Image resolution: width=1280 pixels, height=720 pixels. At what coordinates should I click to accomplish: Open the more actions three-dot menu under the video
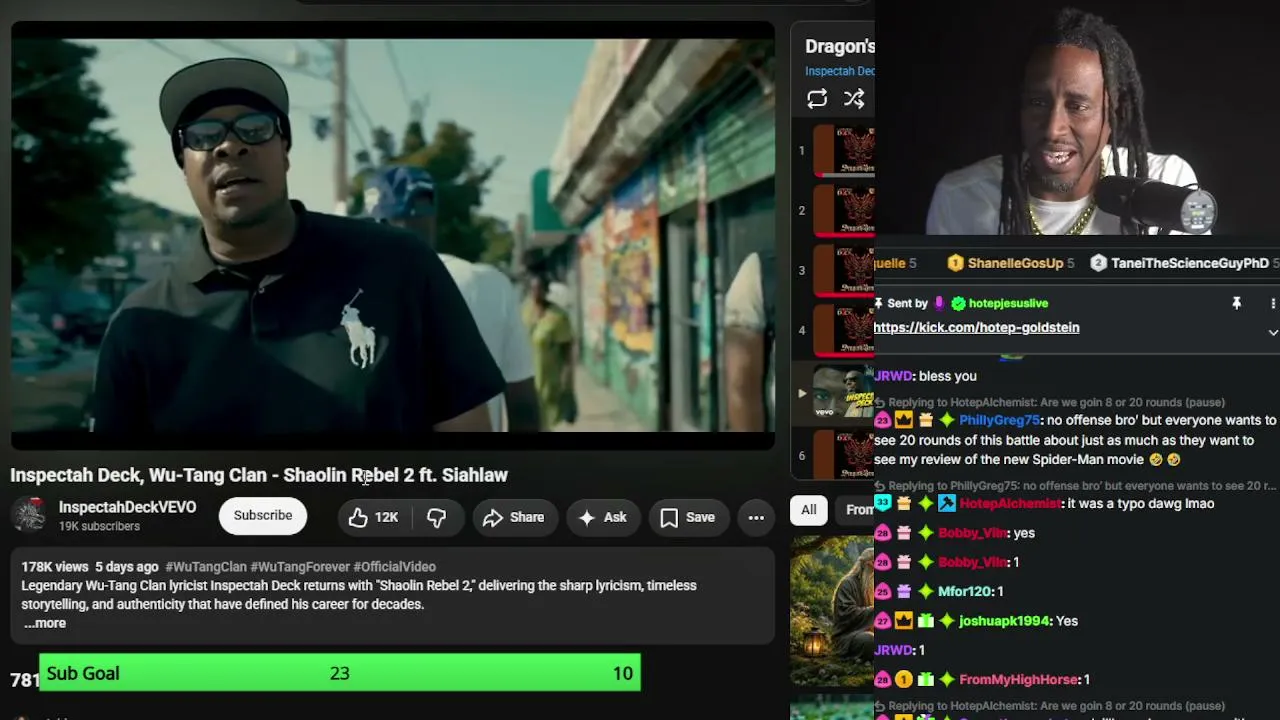coord(756,517)
